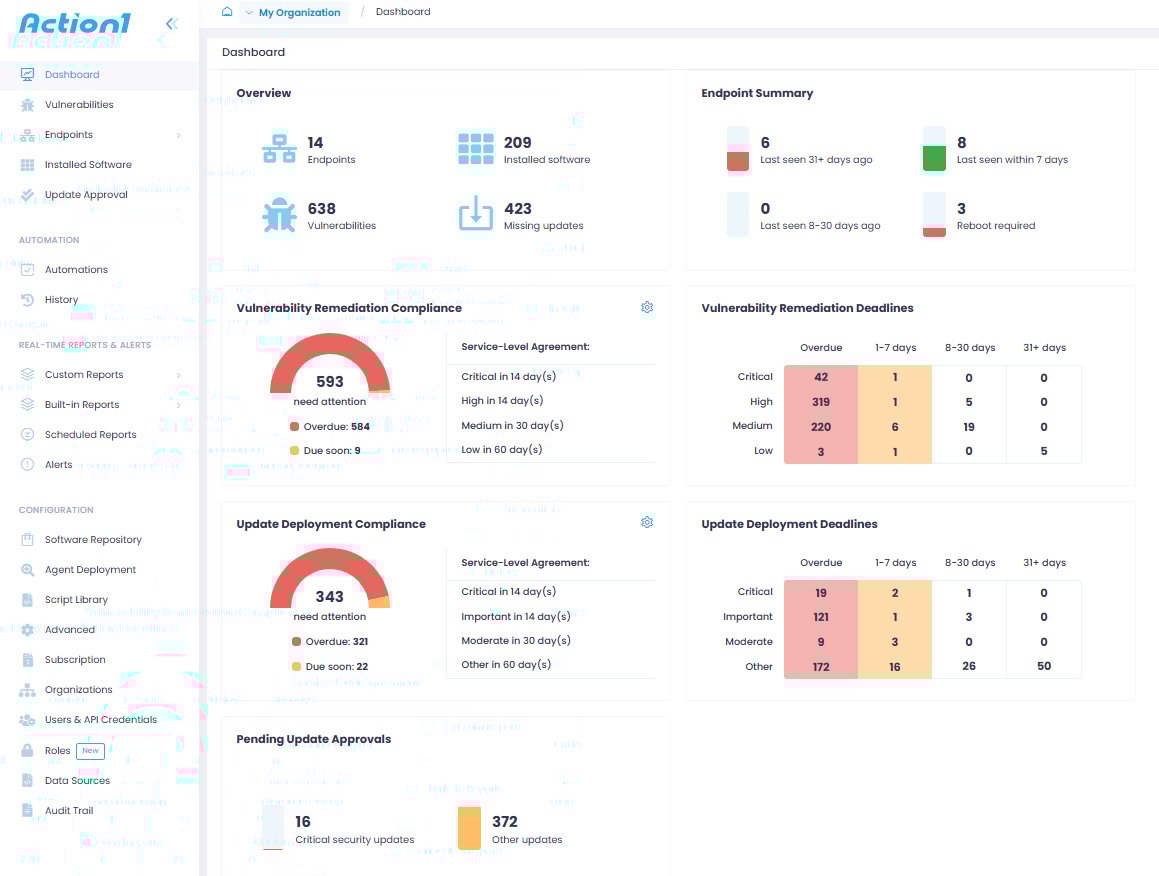Go to Script Library page

pyautogui.click(x=76, y=600)
